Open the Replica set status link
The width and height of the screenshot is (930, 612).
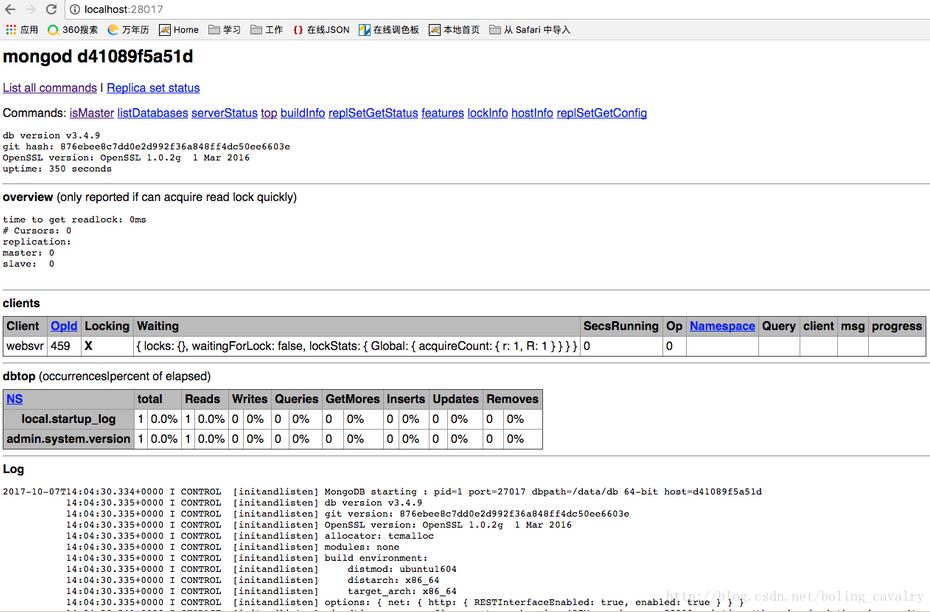[x=153, y=88]
